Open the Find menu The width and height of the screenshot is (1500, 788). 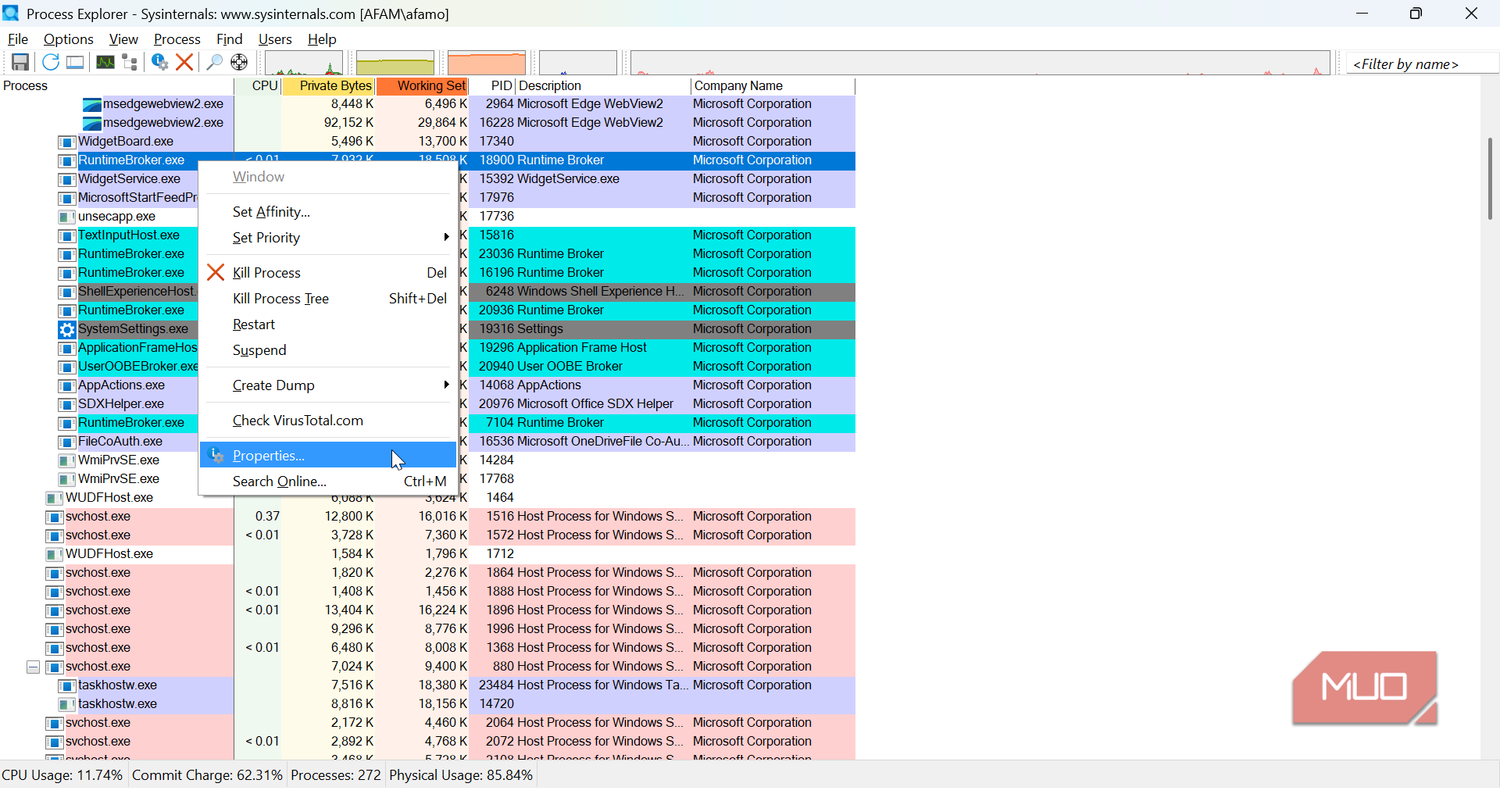(229, 39)
